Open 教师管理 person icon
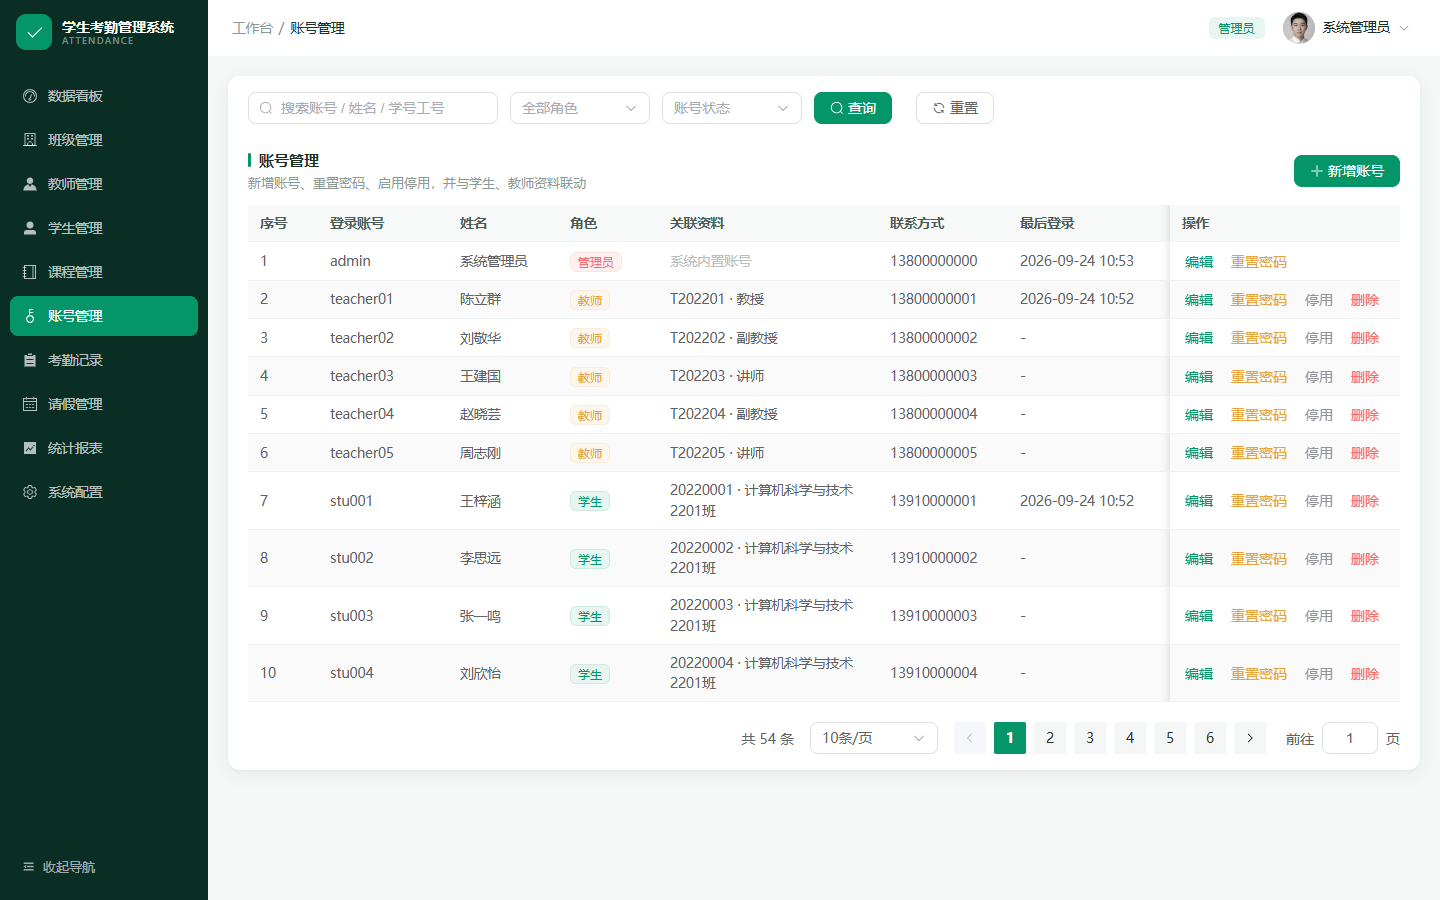This screenshot has height=900, width=1440. coord(30,184)
